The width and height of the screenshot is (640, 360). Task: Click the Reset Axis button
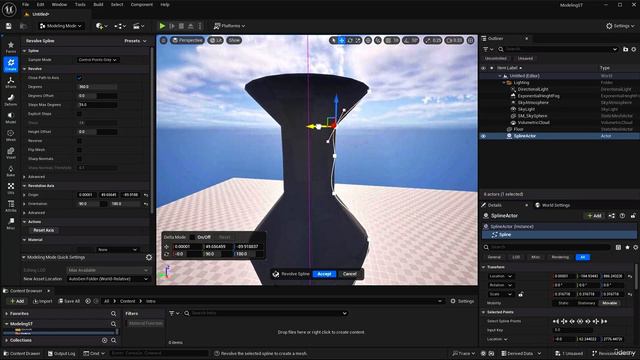coord(44,231)
